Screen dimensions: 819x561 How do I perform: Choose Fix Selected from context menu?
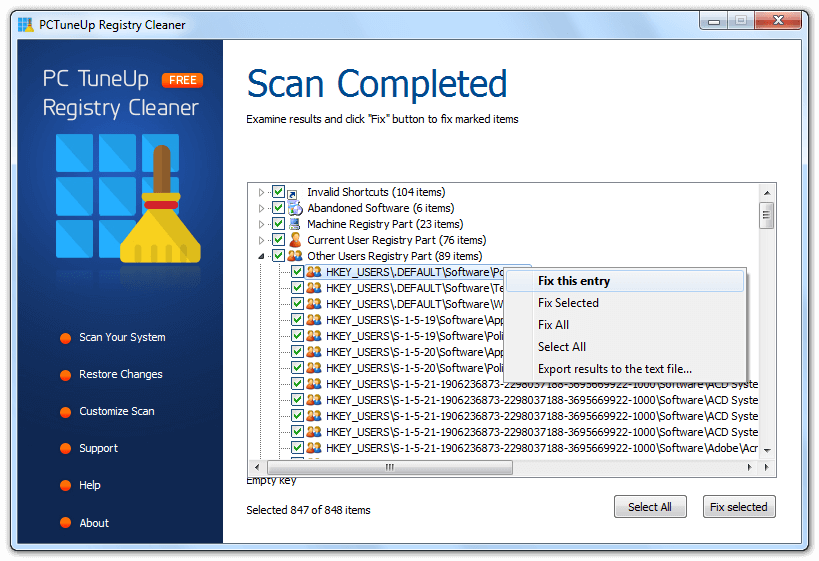[x=625, y=303]
